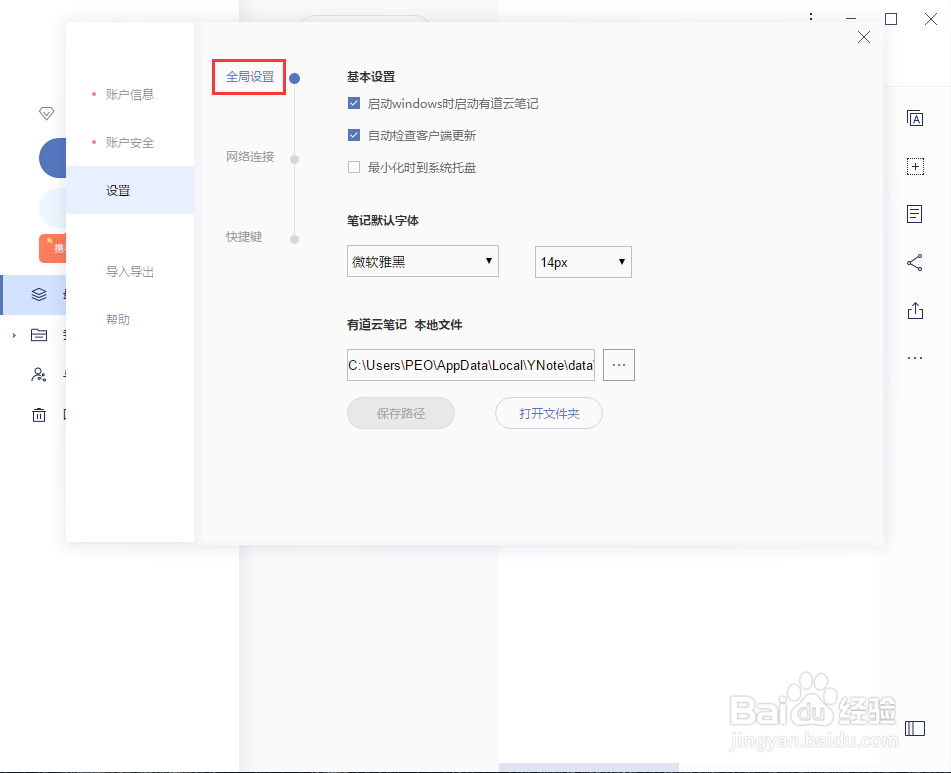
Task: Switch to the 网络连接 section
Action: pyautogui.click(x=250, y=157)
